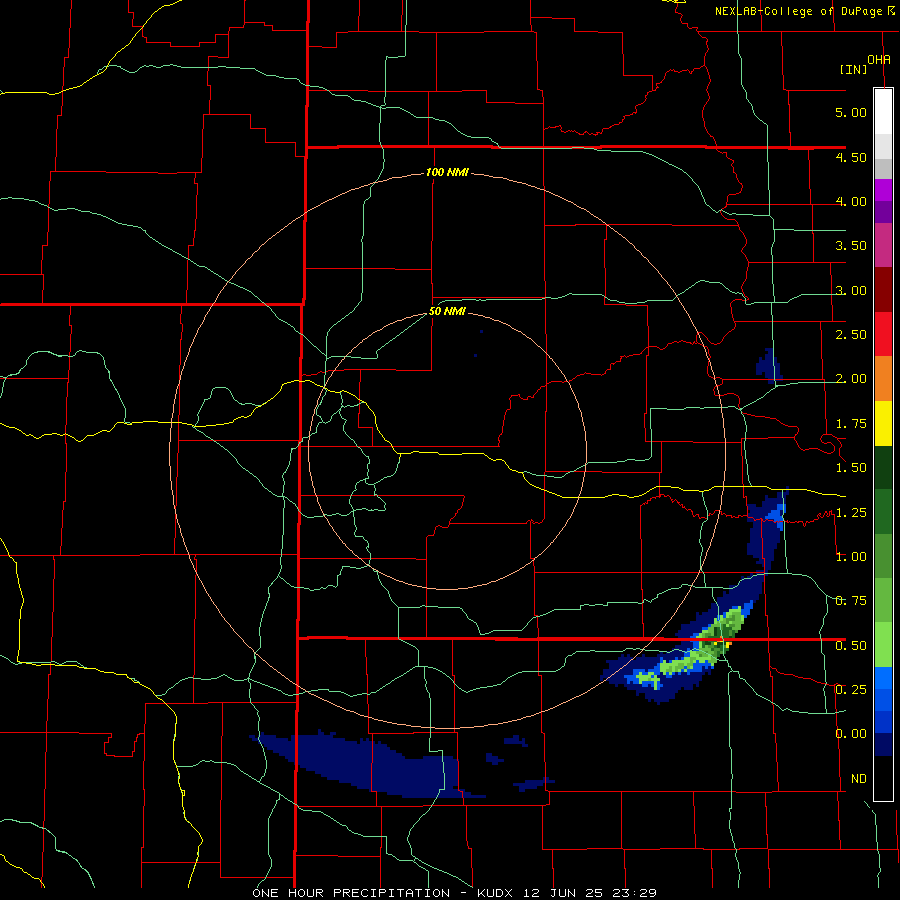Select the 1.50 legend value
The height and width of the screenshot is (900, 900).
(851, 468)
